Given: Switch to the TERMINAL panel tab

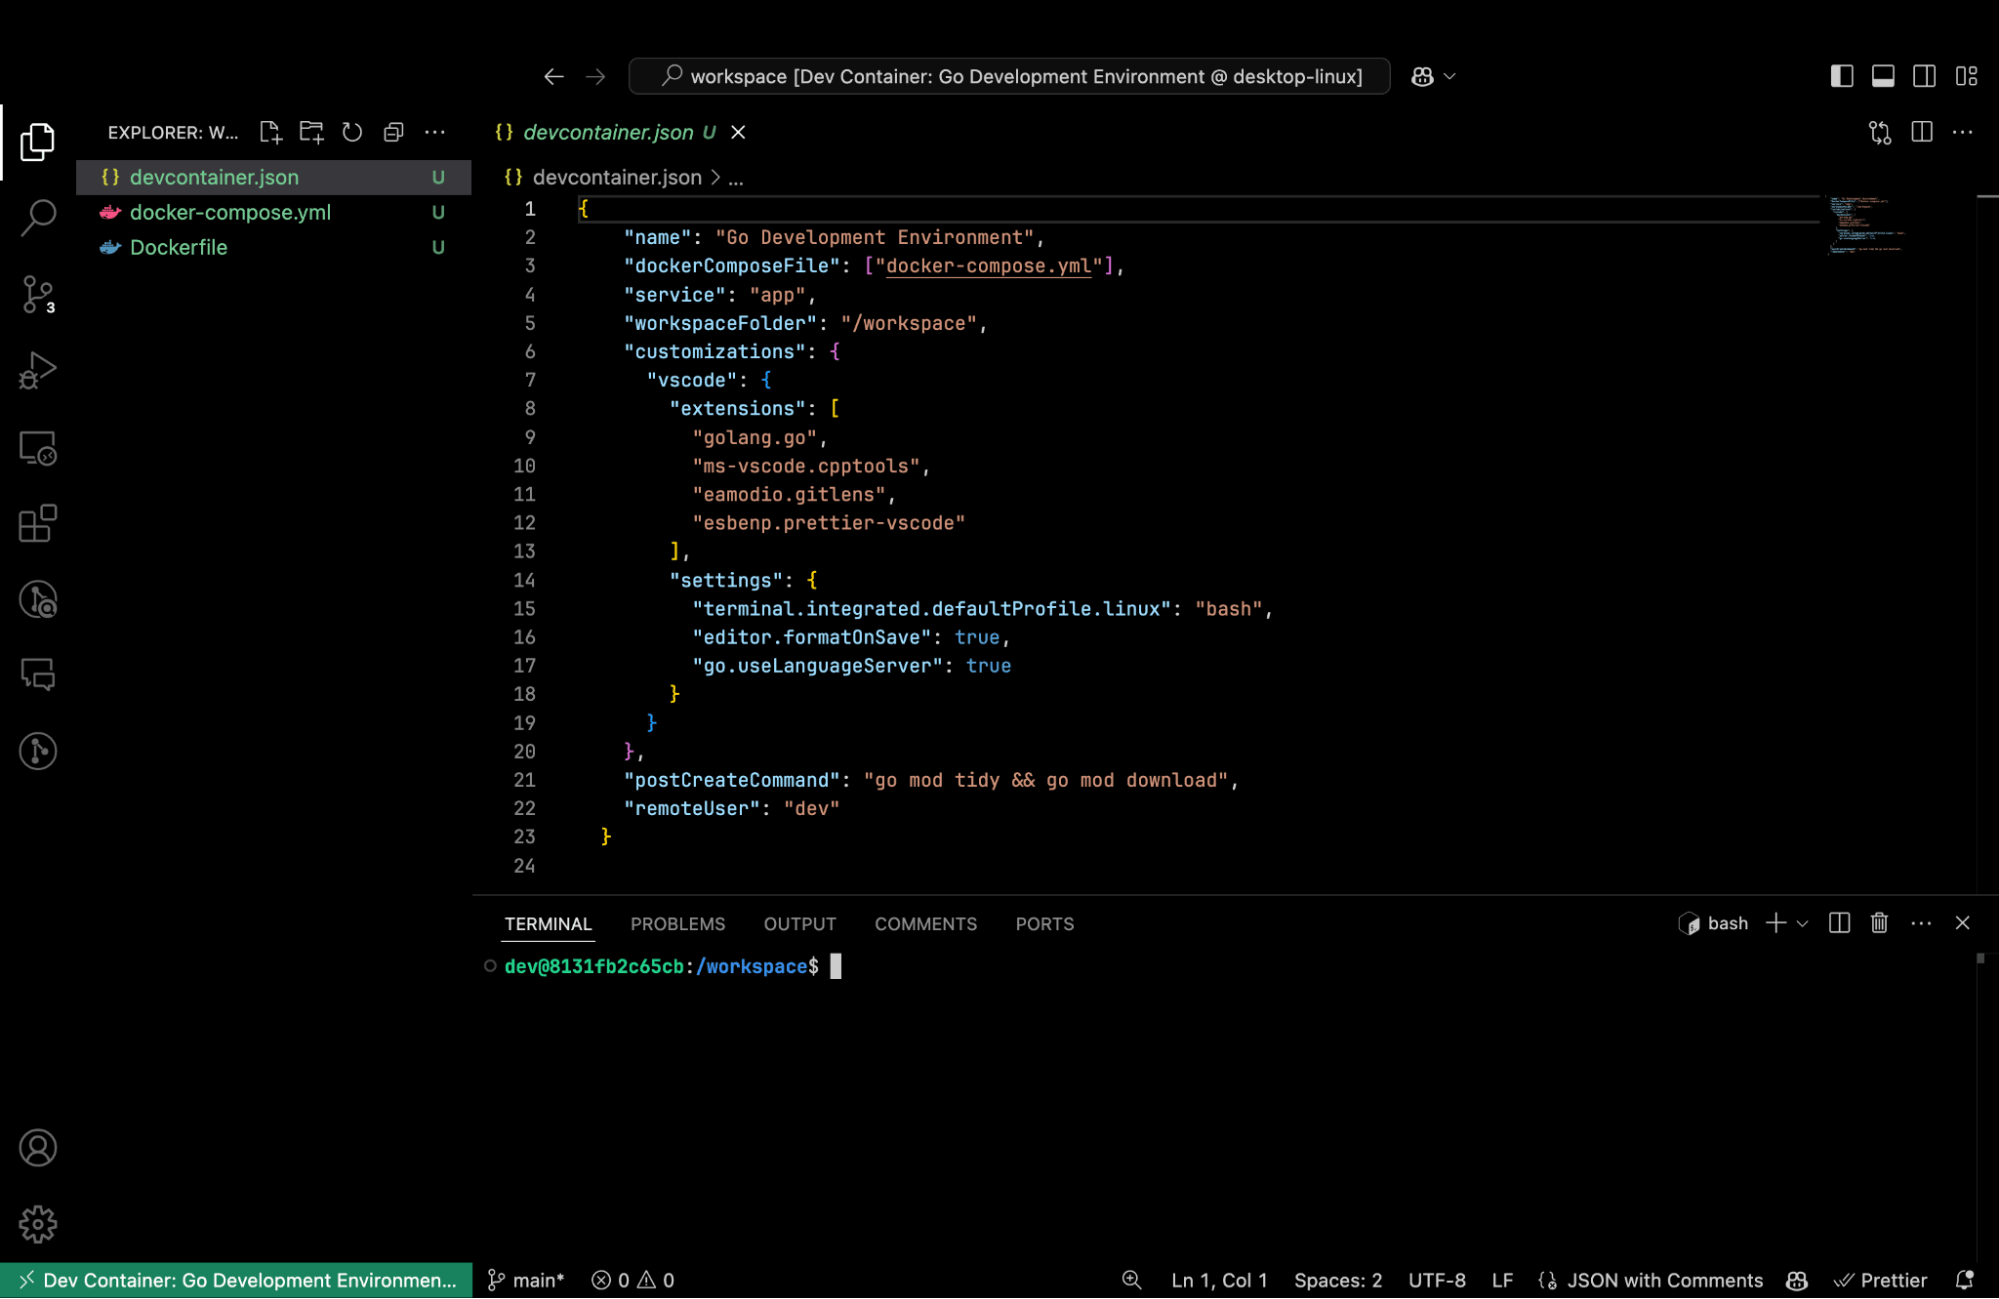Looking at the screenshot, I should point(548,924).
